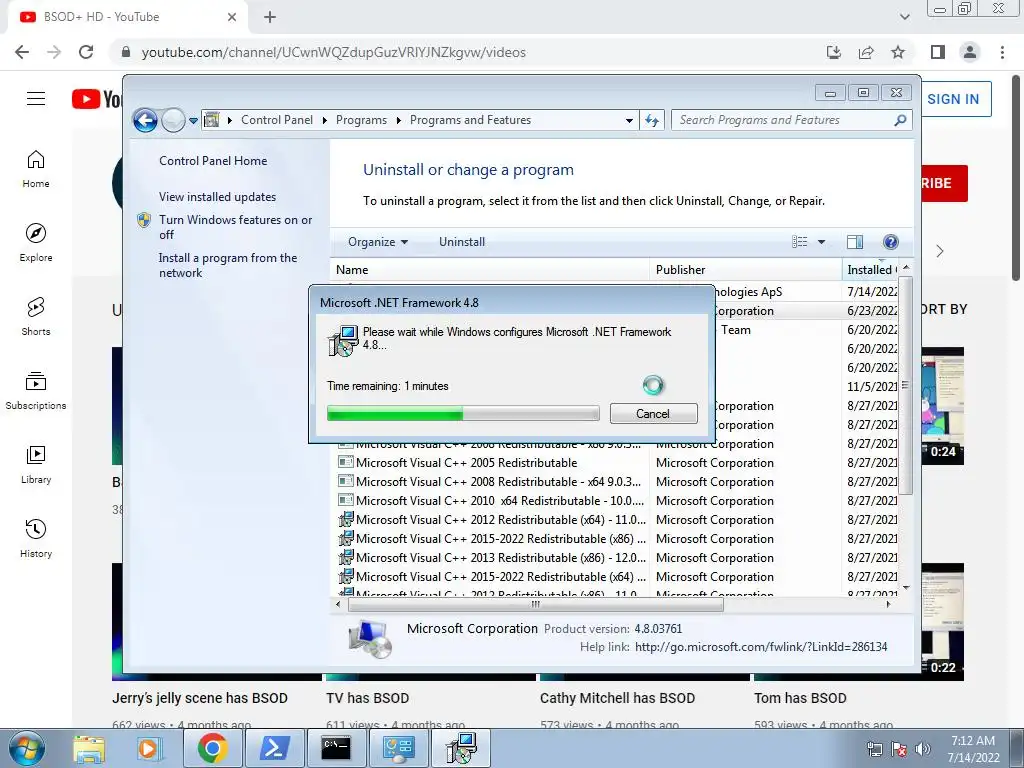Open PowerShell from the taskbar
Image resolution: width=1024 pixels, height=768 pixels.
tap(274, 748)
